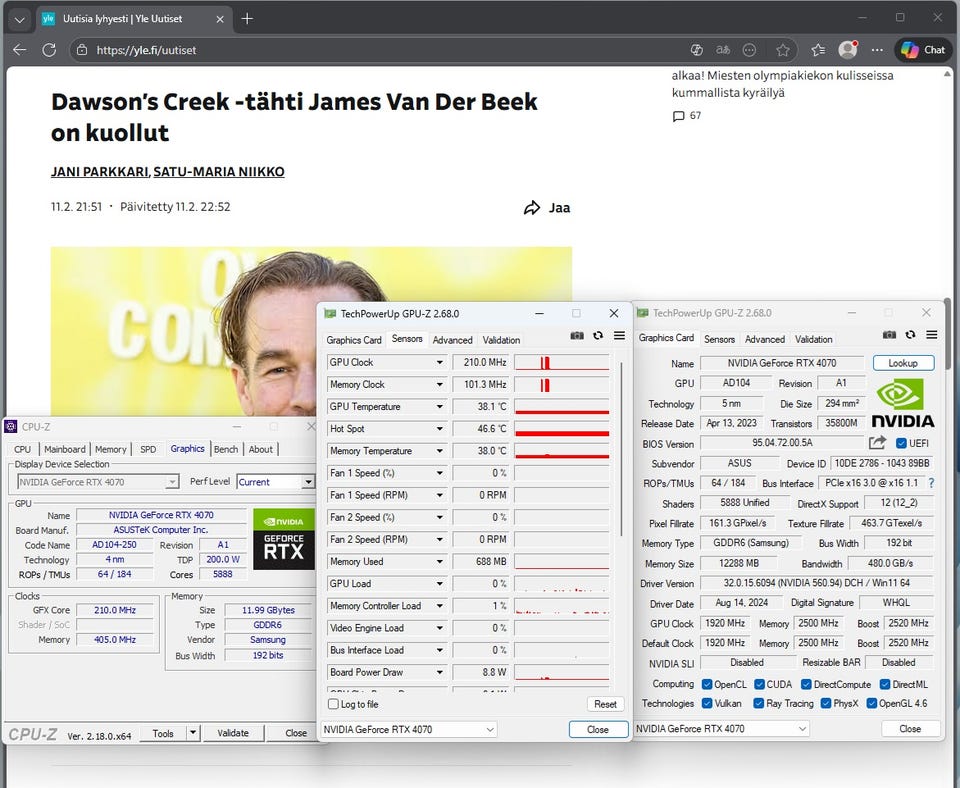Viewport: 960px width, 788px height.
Task: Open the CPU-Z Mainboard tab
Action: (x=64, y=449)
